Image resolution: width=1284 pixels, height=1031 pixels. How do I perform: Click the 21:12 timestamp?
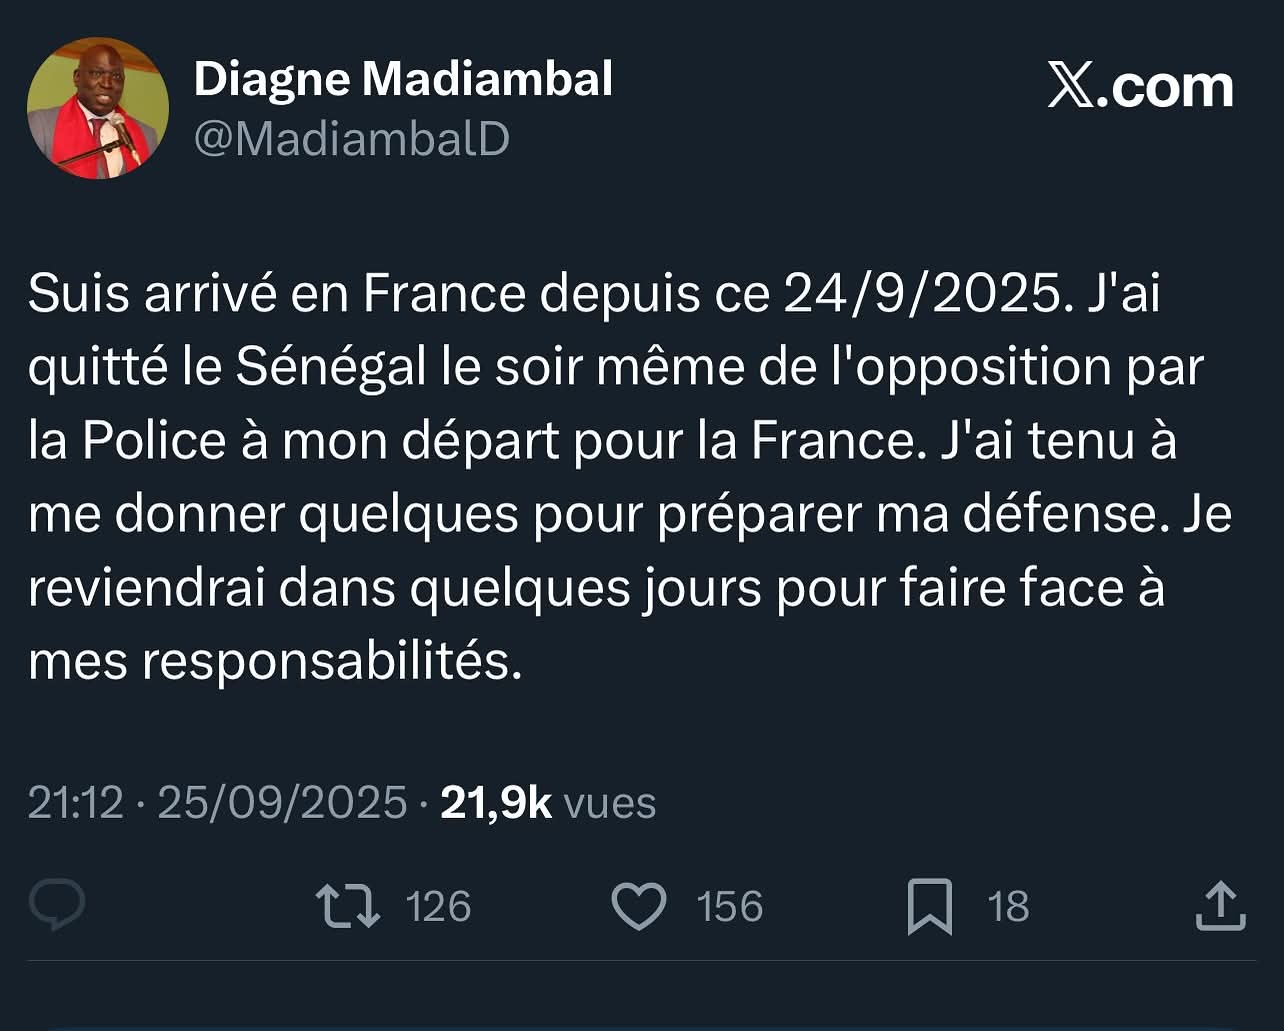click(x=75, y=803)
